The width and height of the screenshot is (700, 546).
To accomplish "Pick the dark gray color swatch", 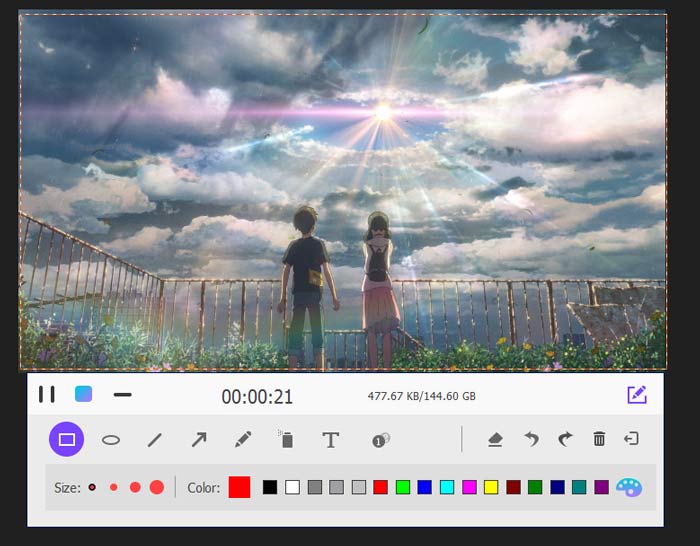I will pyautogui.click(x=315, y=487).
